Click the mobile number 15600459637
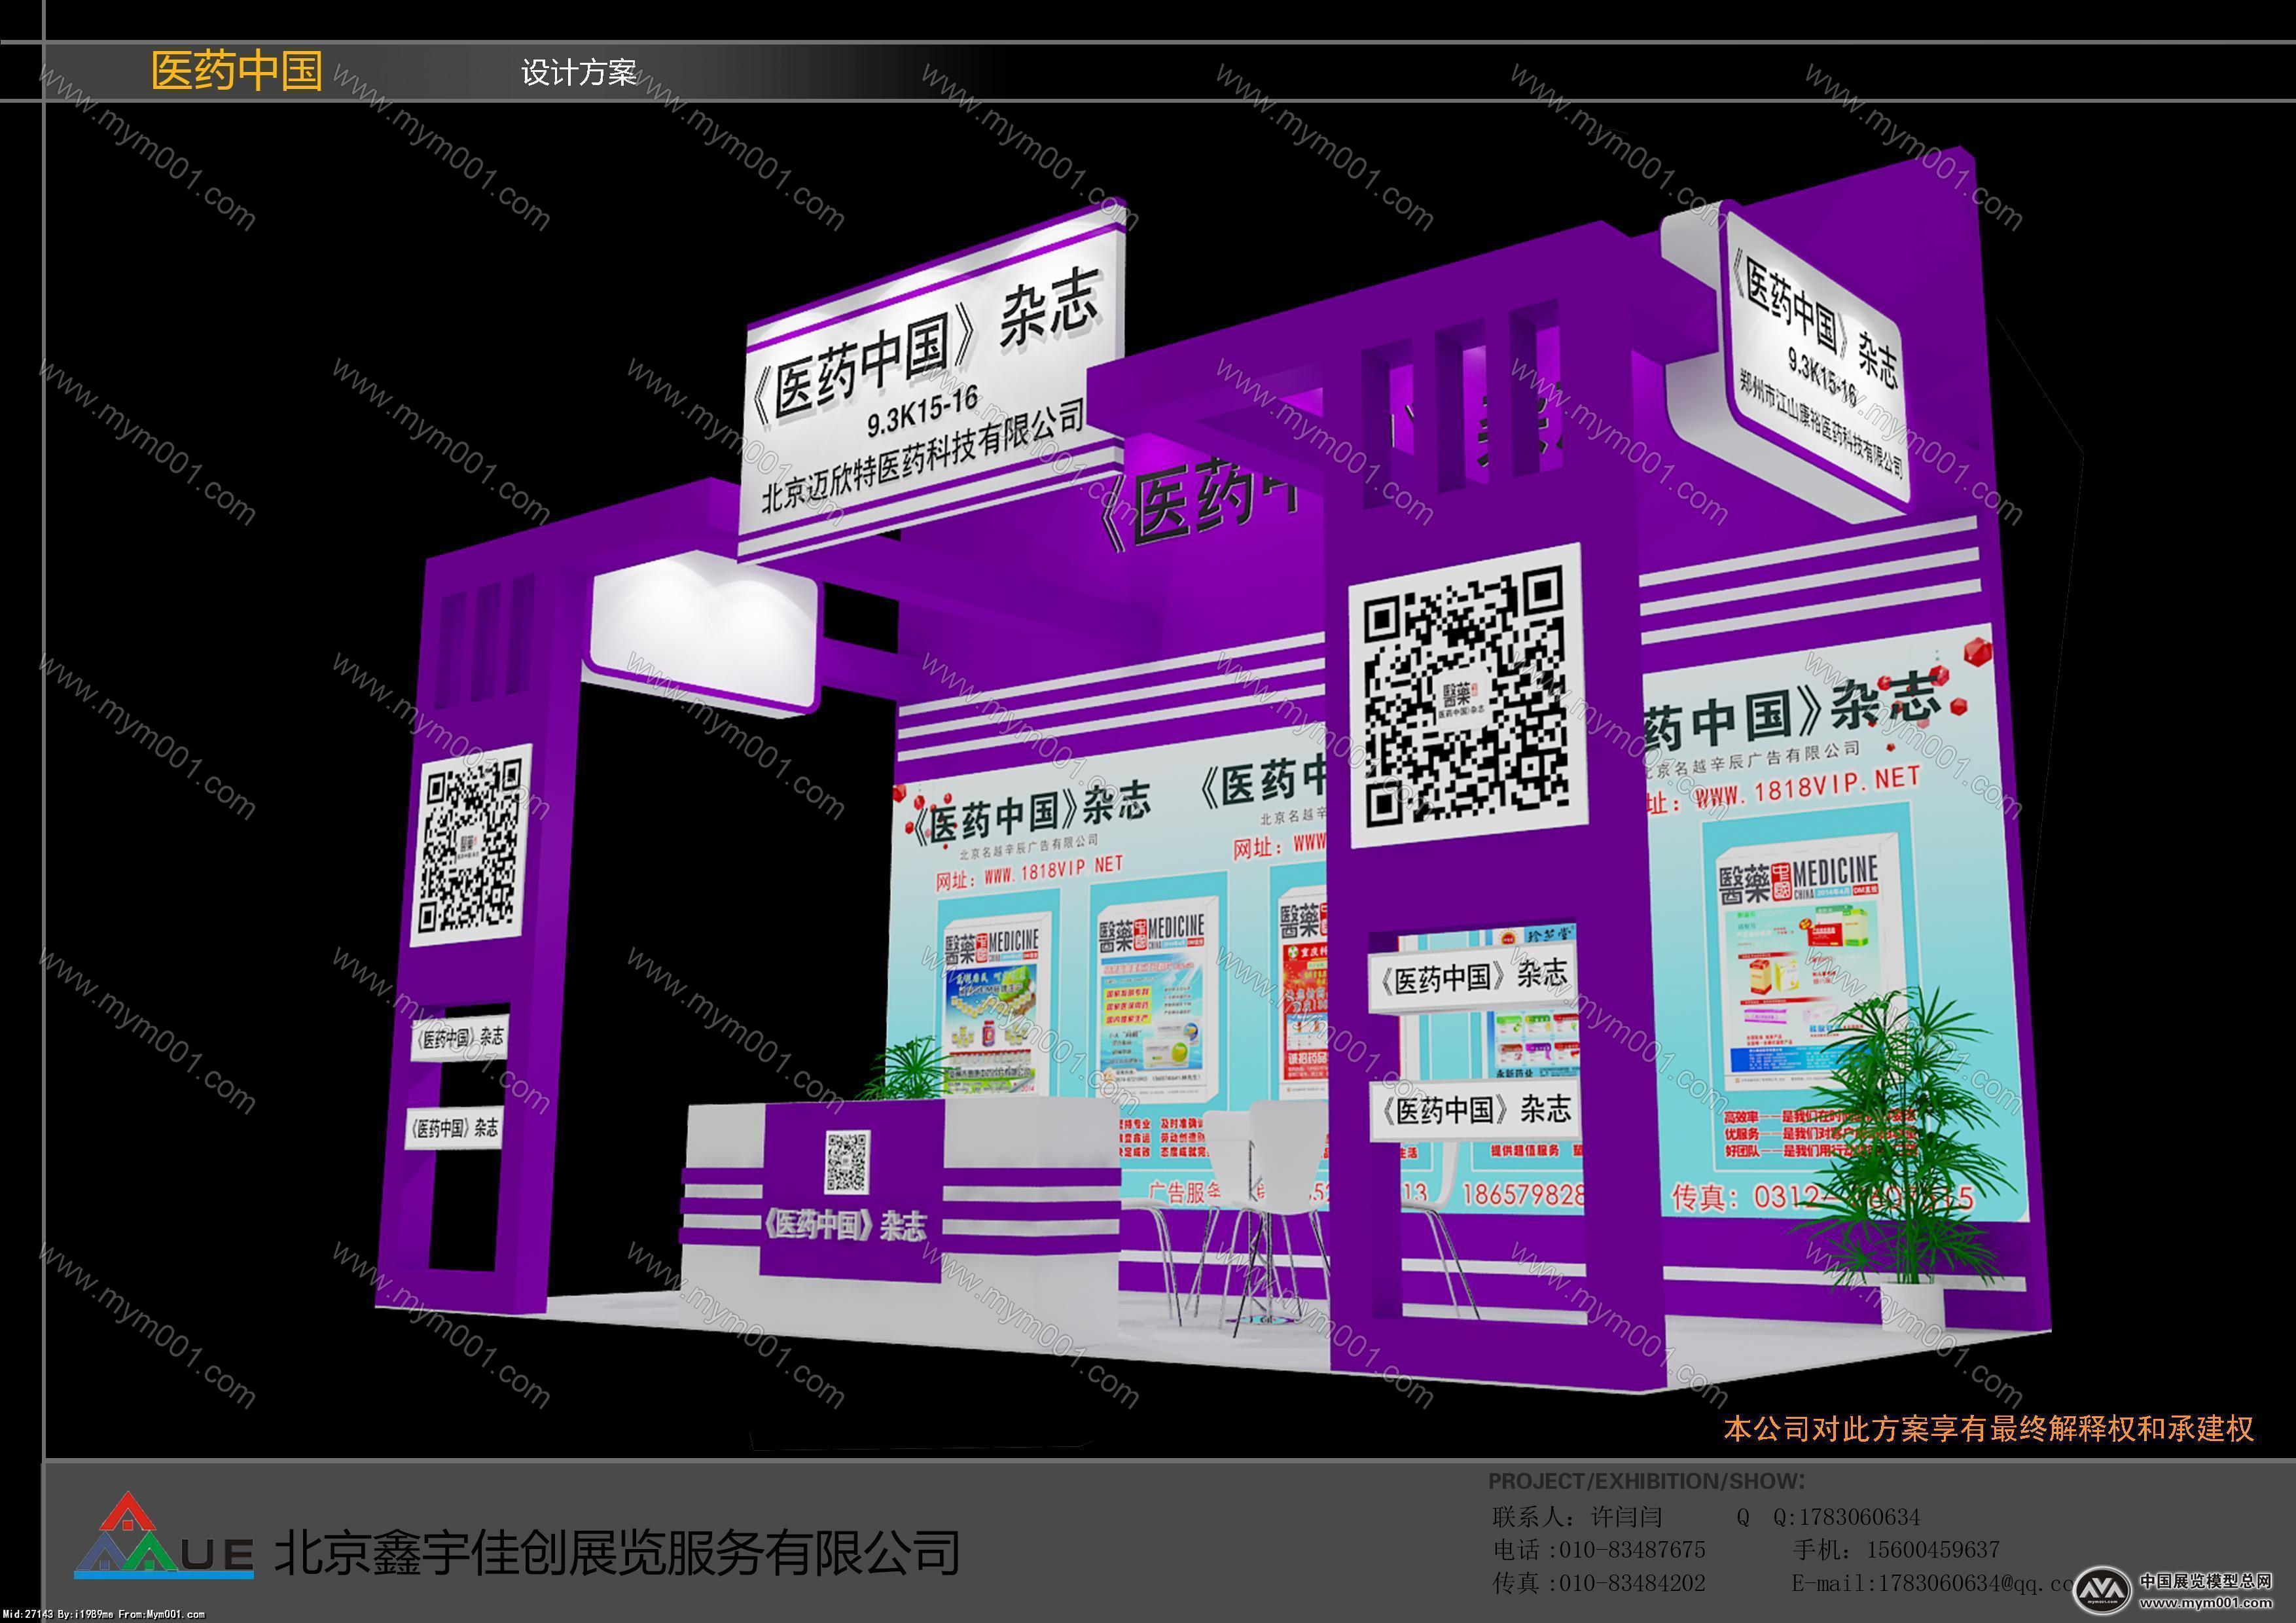2296x1623 pixels. click(x=1932, y=1550)
